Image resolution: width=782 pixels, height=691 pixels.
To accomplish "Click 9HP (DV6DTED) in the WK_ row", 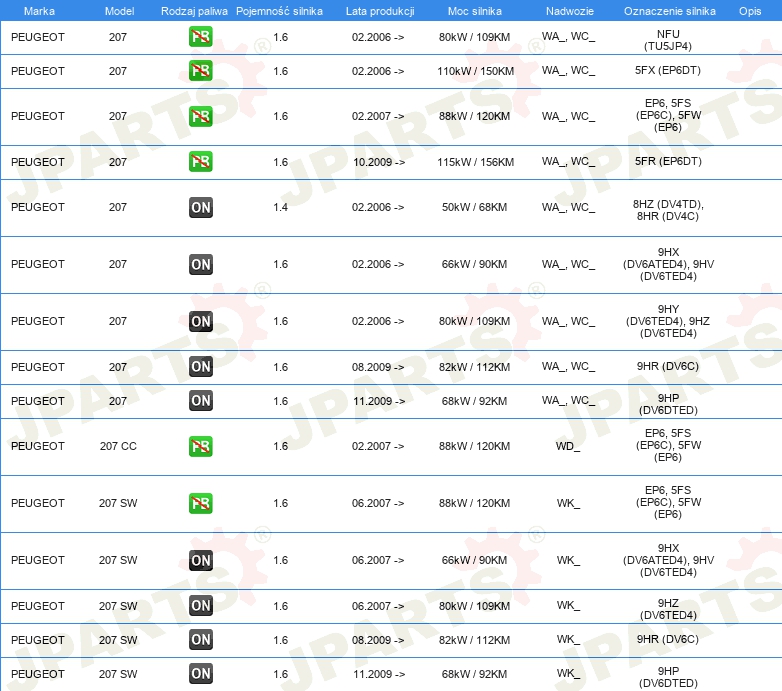I will (x=668, y=677).
